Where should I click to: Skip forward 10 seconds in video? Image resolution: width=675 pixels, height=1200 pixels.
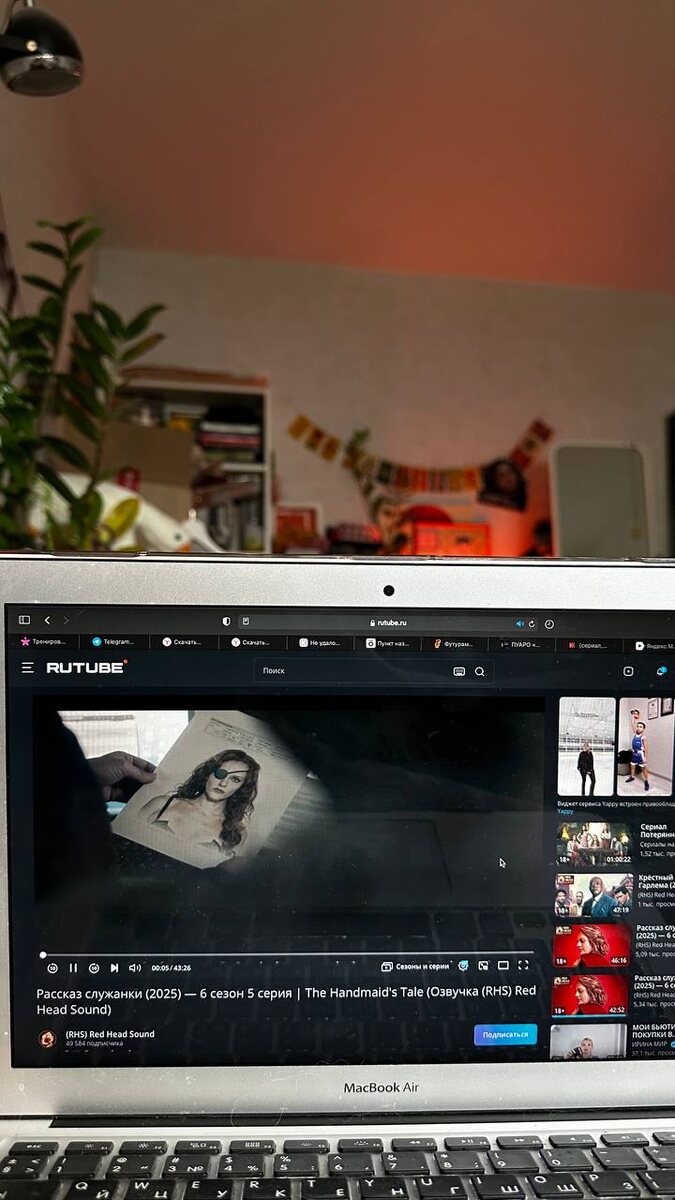[94, 968]
